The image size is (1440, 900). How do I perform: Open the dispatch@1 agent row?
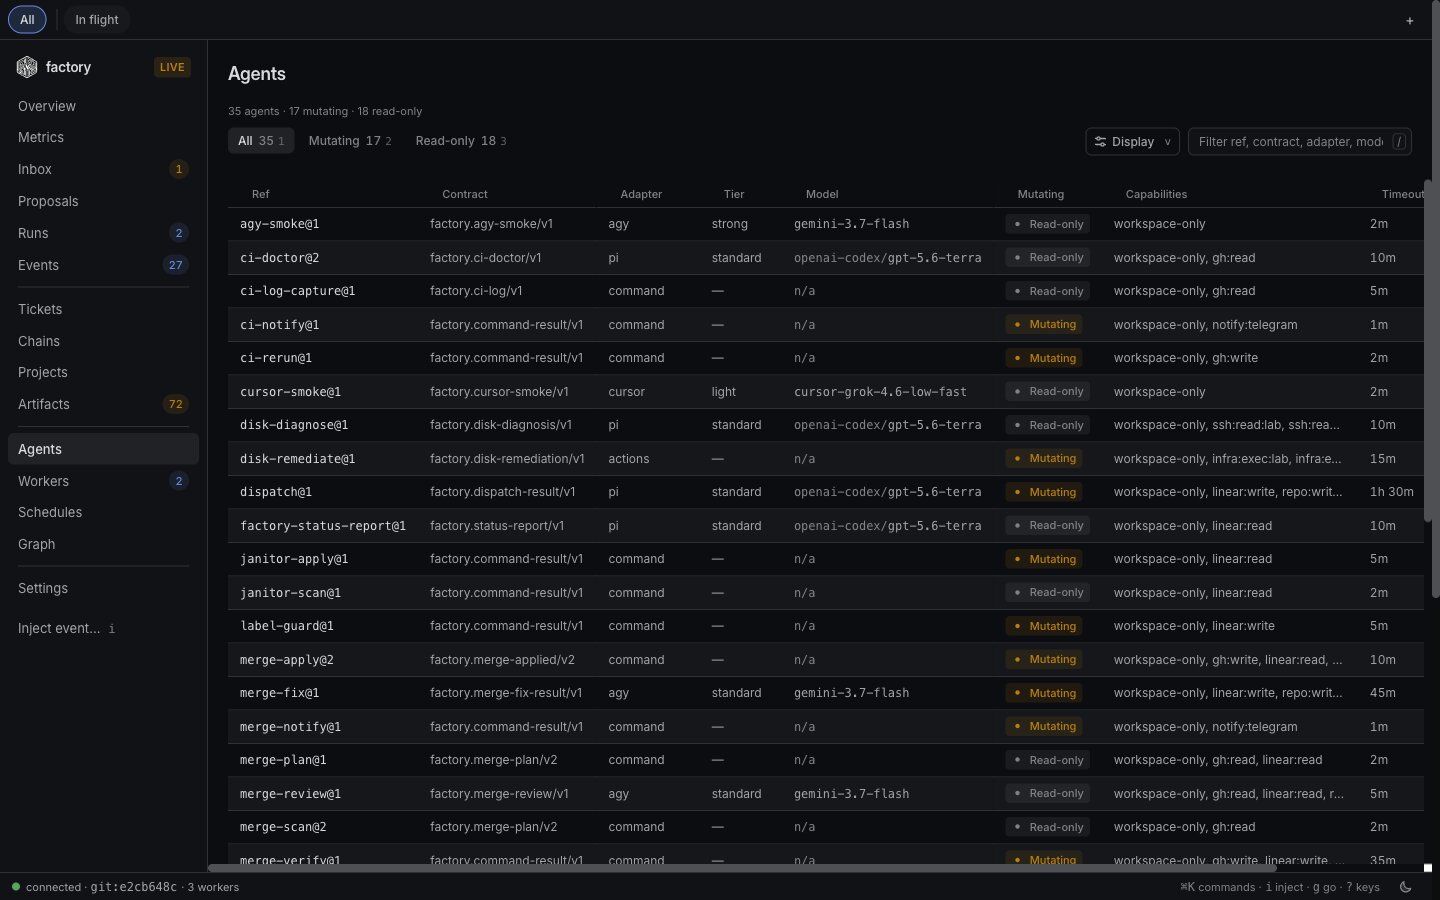click(x=826, y=492)
